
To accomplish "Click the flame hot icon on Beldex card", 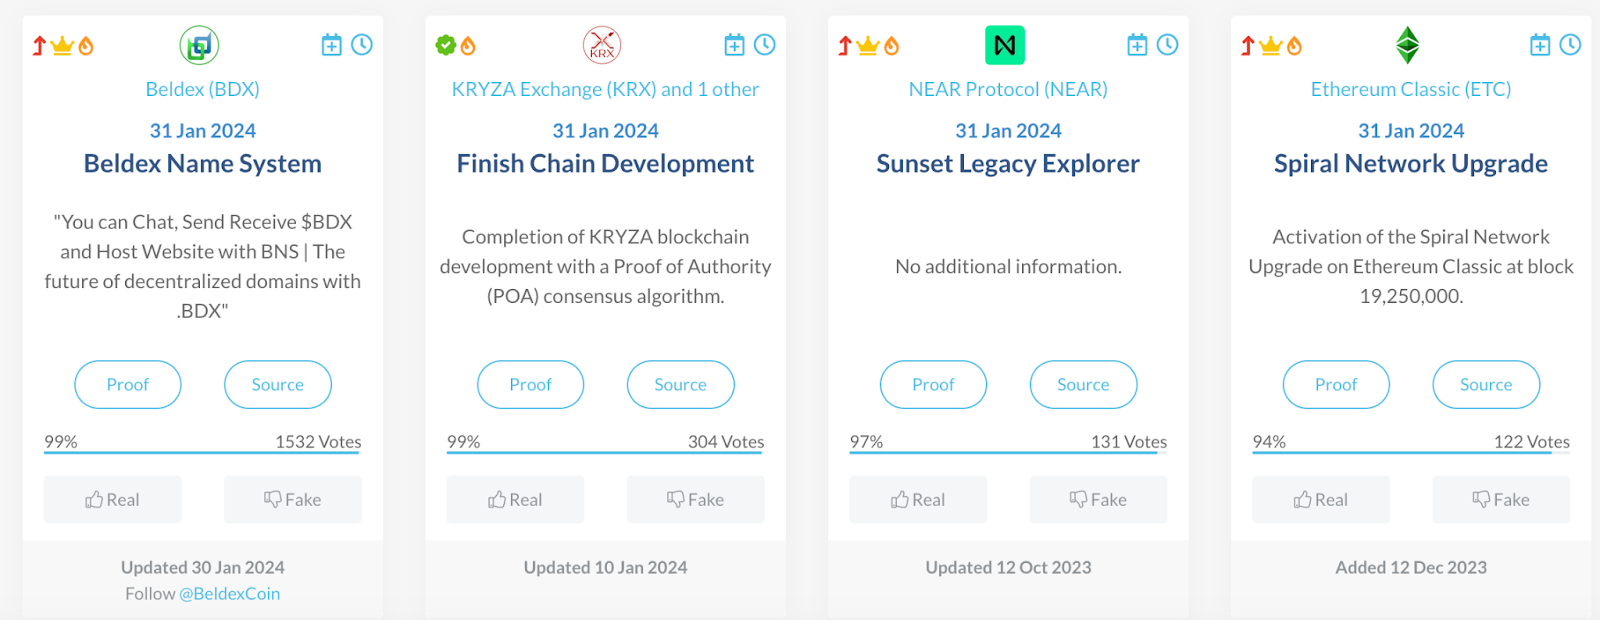I will (86, 45).
